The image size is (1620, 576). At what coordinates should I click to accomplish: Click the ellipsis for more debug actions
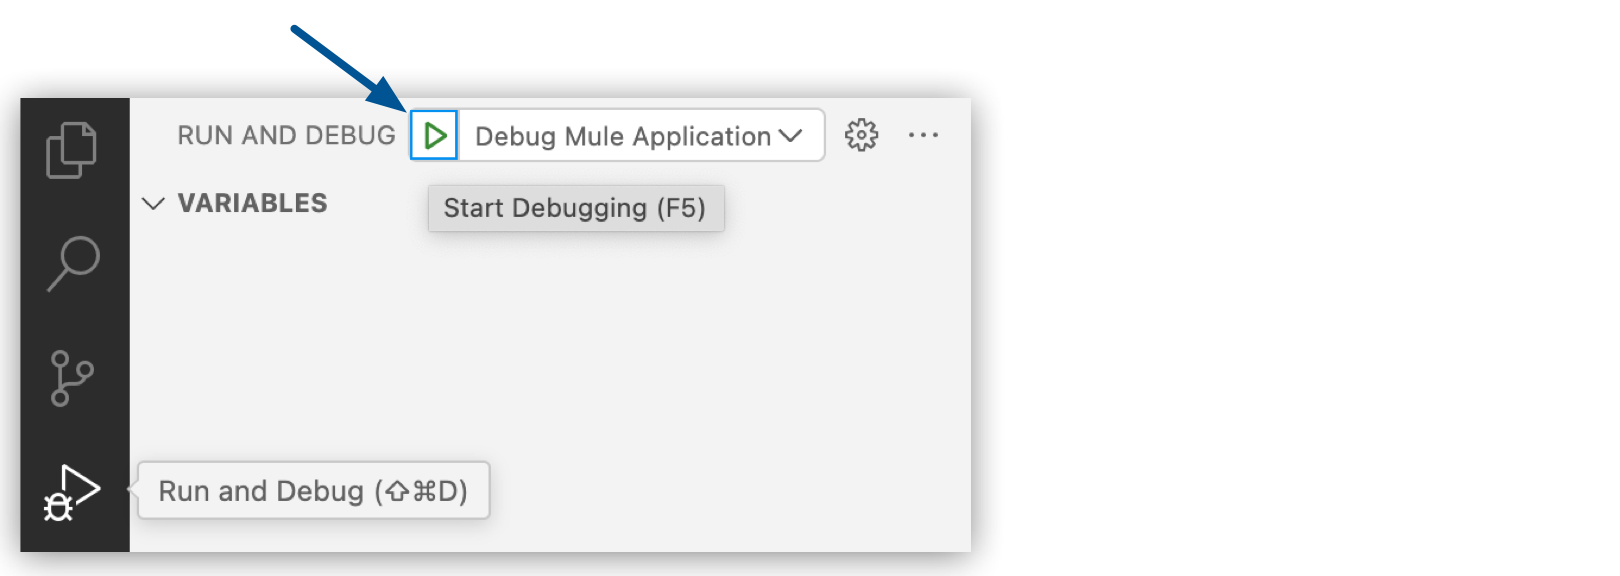[x=923, y=135]
